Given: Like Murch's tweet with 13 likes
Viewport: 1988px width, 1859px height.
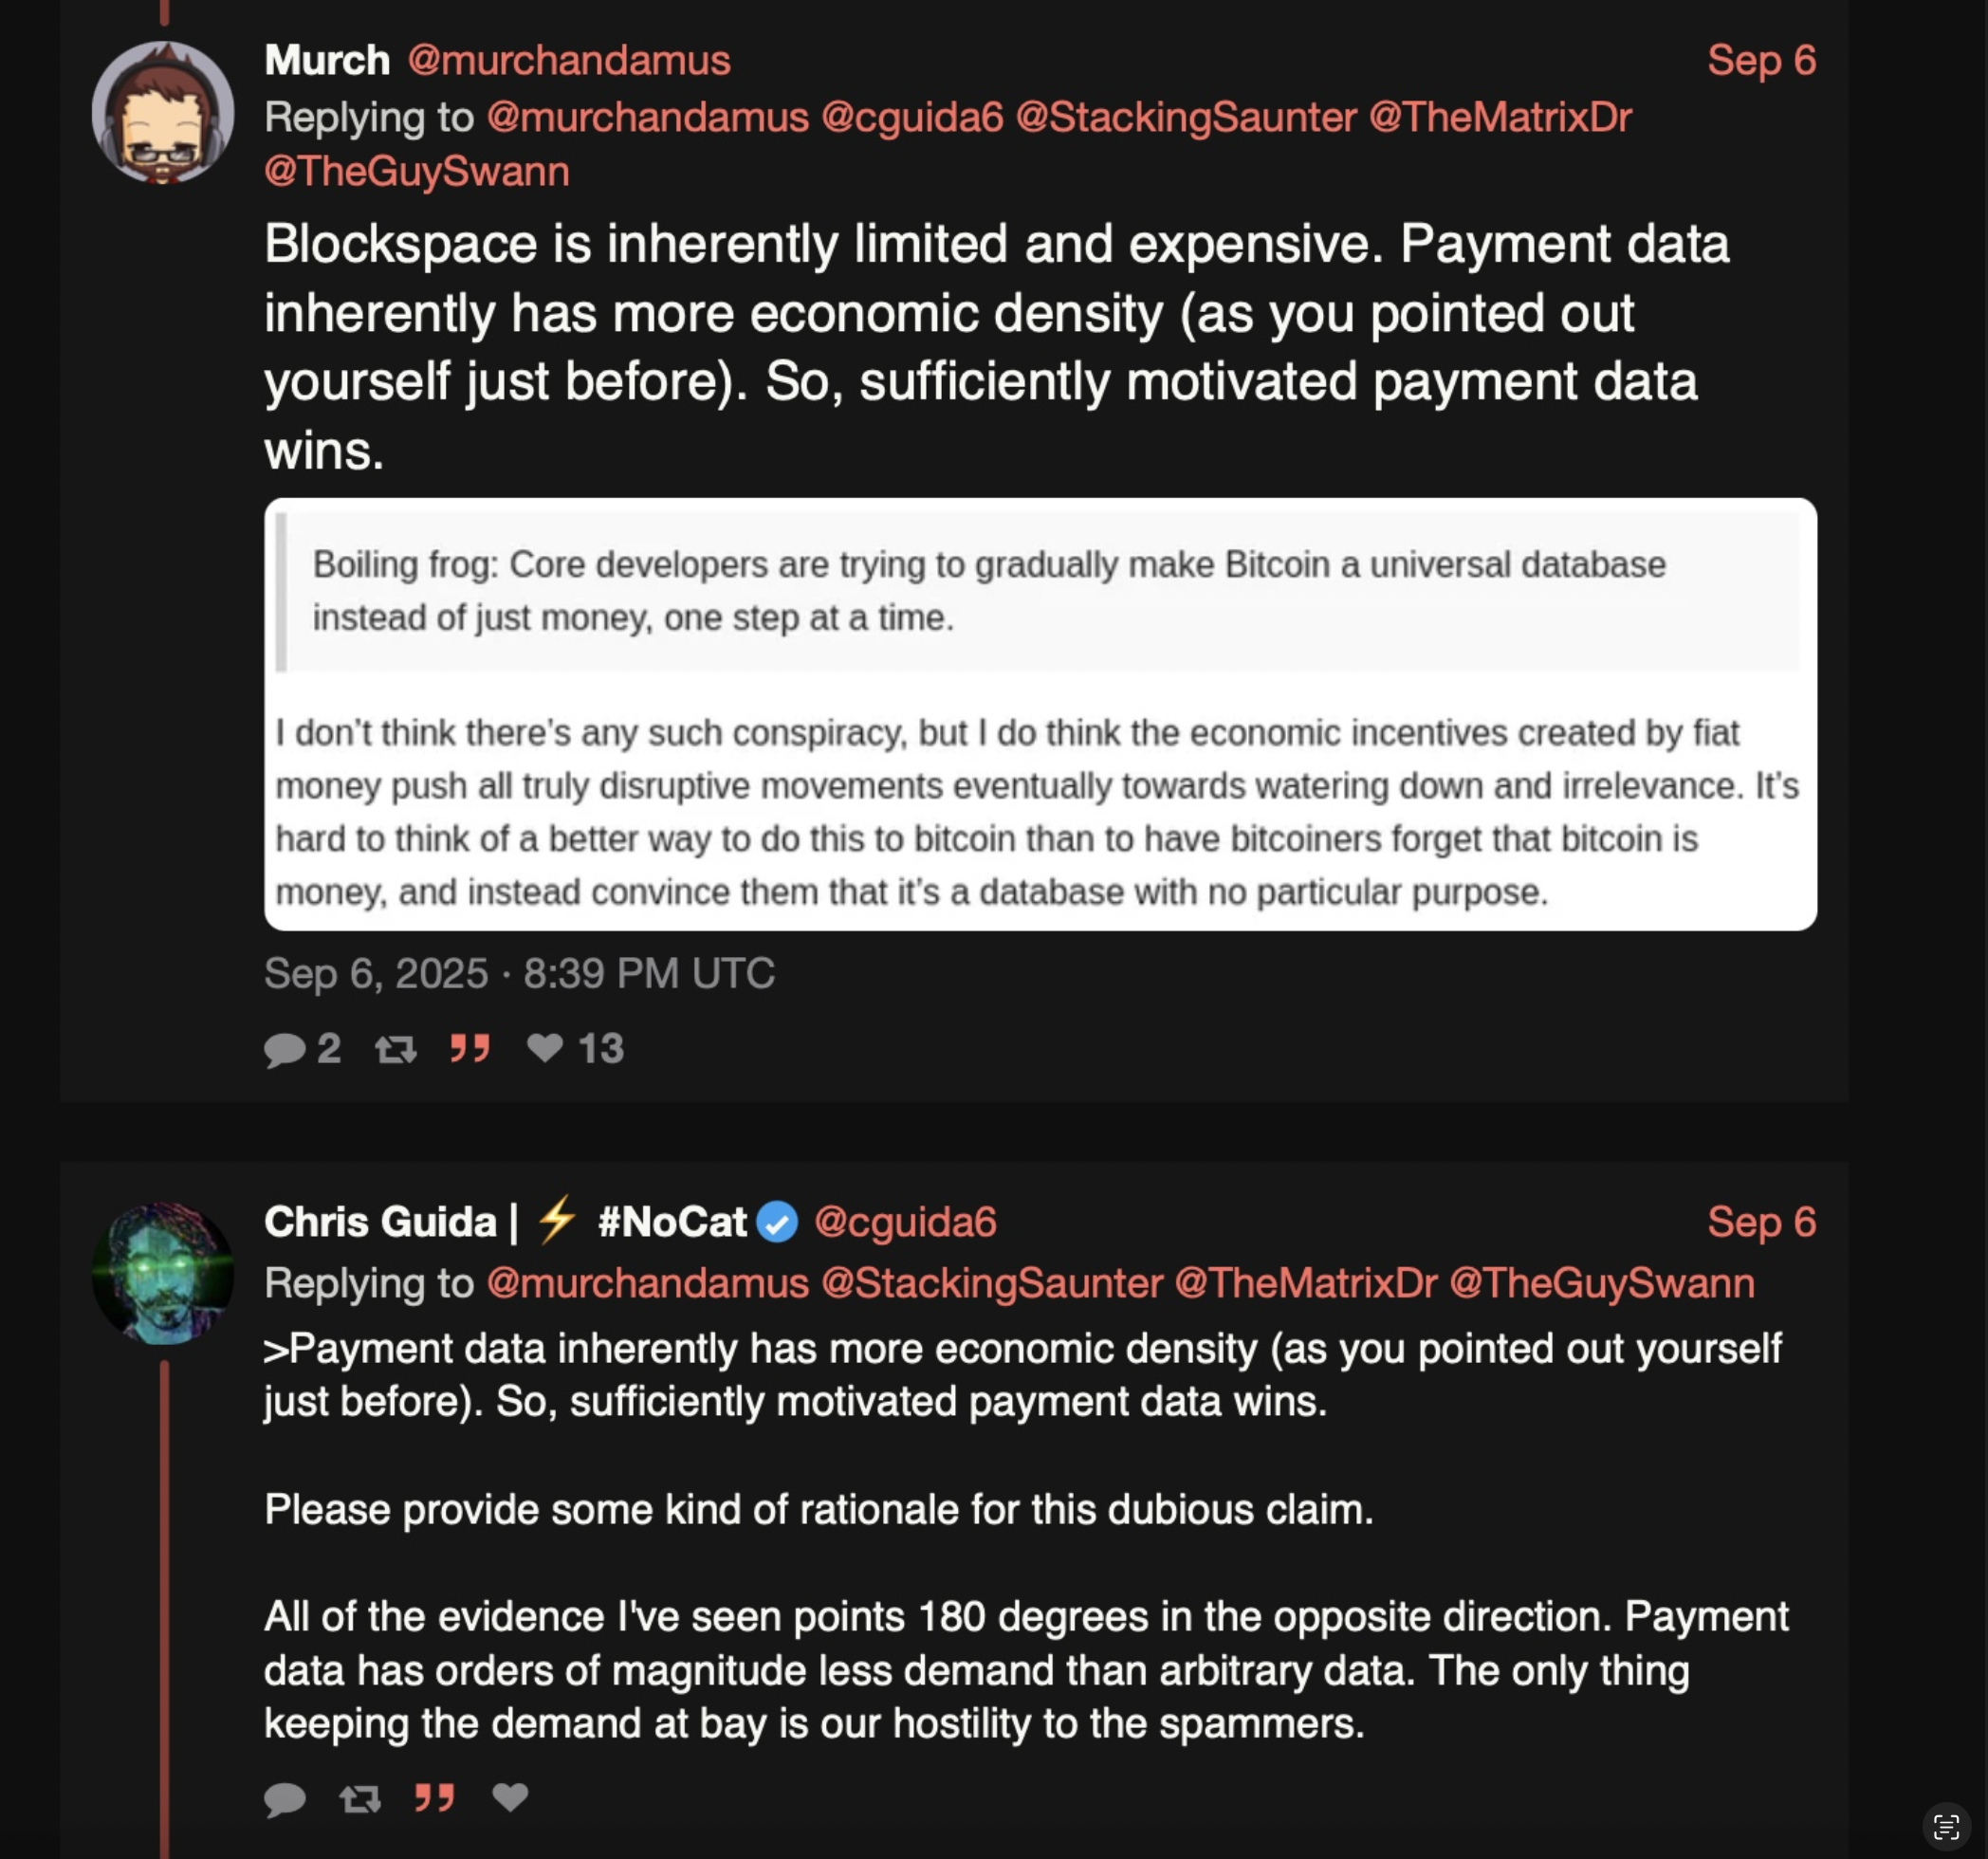Looking at the screenshot, I should coord(545,1048).
